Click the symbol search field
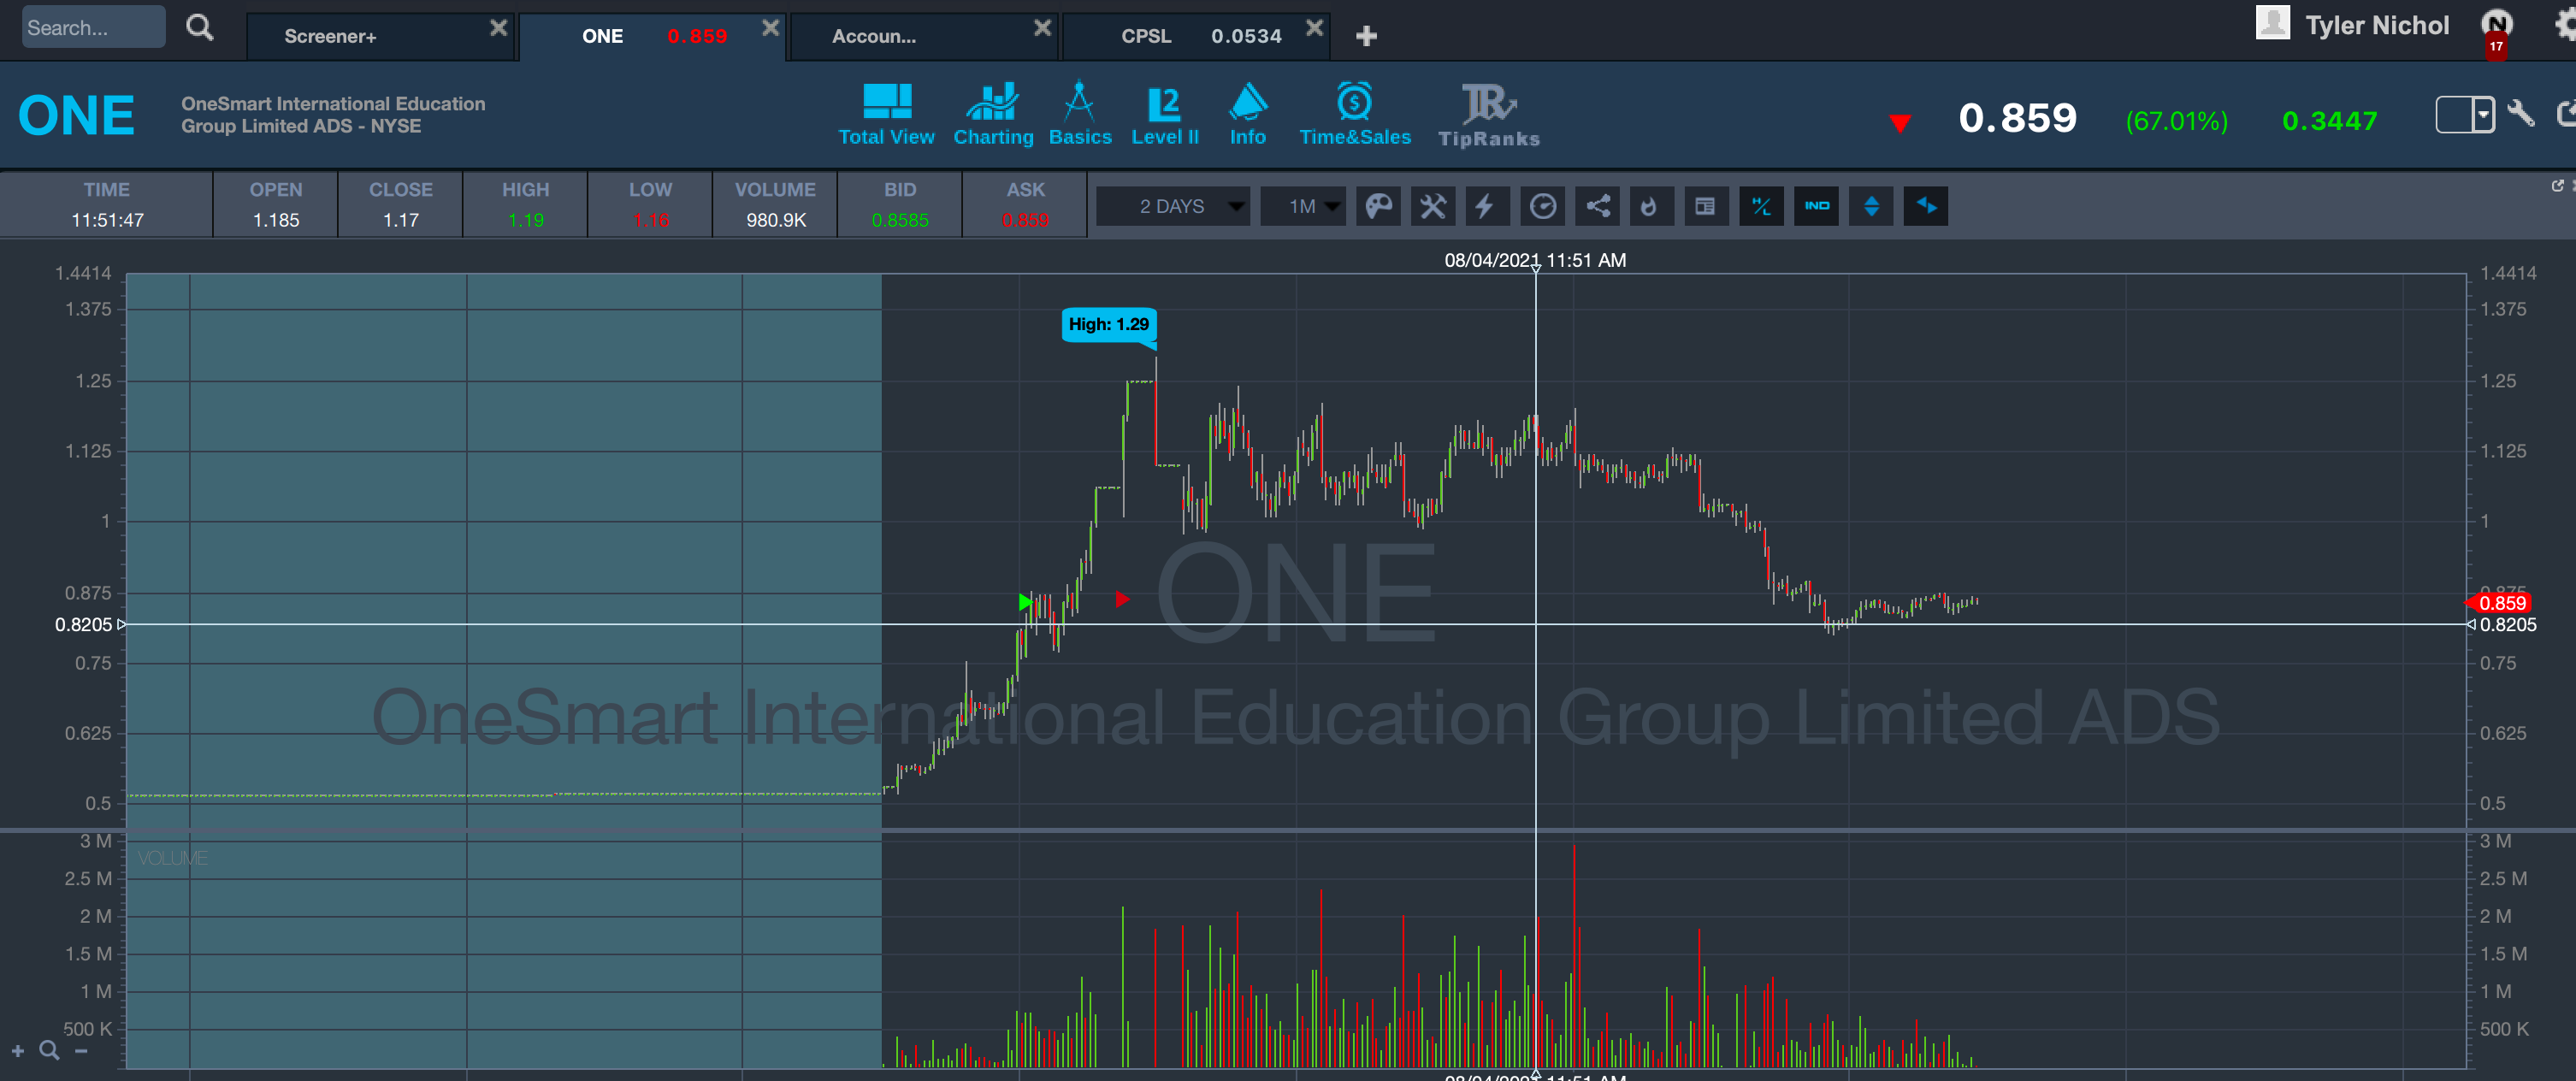Screen dimensions: 2576x1081 [92, 27]
